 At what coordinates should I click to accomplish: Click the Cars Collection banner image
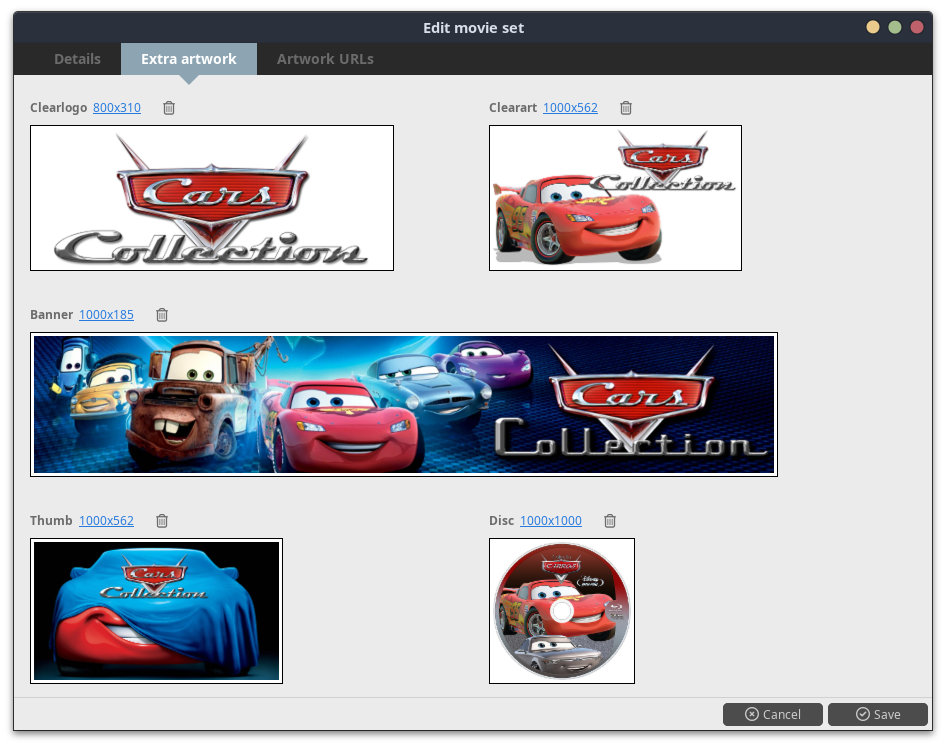(x=404, y=404)
